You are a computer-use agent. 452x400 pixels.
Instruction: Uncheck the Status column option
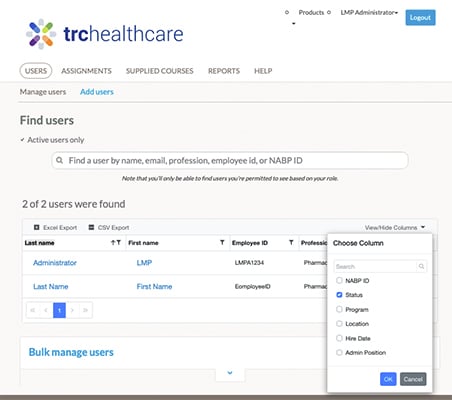(x=339, y=295)
